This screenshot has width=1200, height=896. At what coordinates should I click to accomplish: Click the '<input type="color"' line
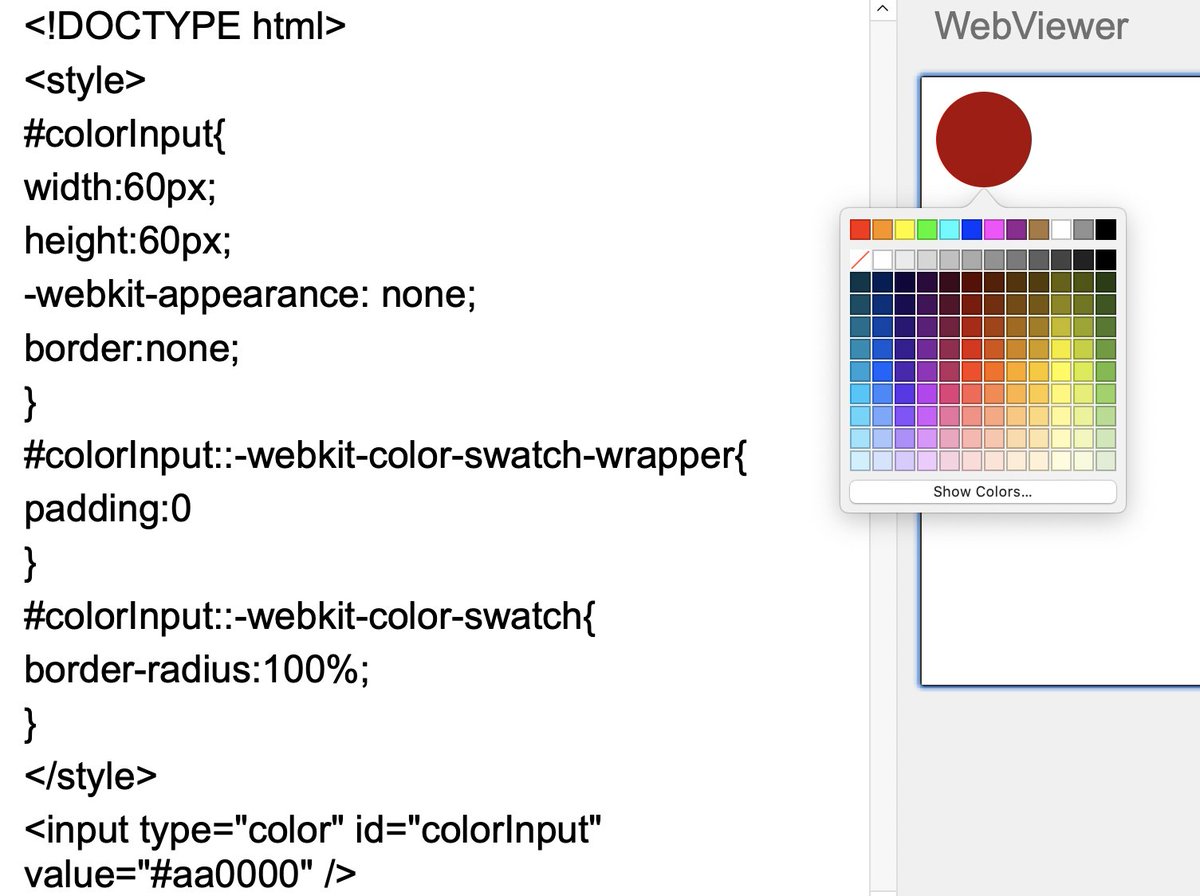(313, 832)
